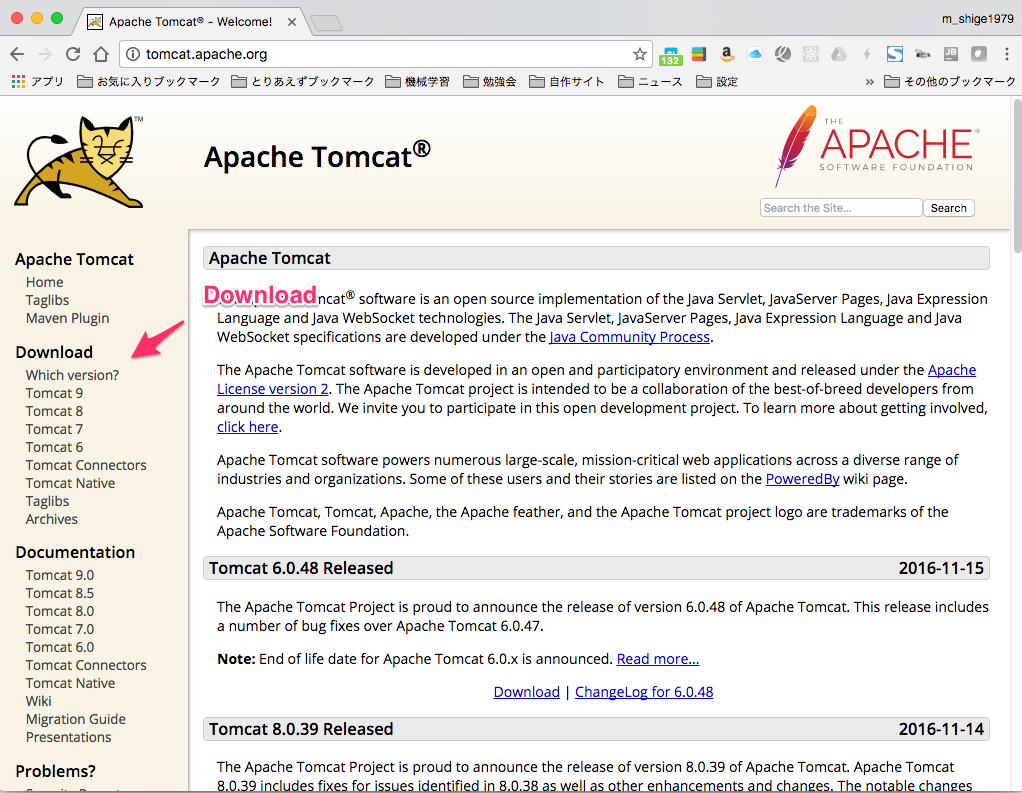Expand the hidden bookmarks overflow chevron
The width and height of the screenshot is (1022, 793).
click(x=869, y=81)
